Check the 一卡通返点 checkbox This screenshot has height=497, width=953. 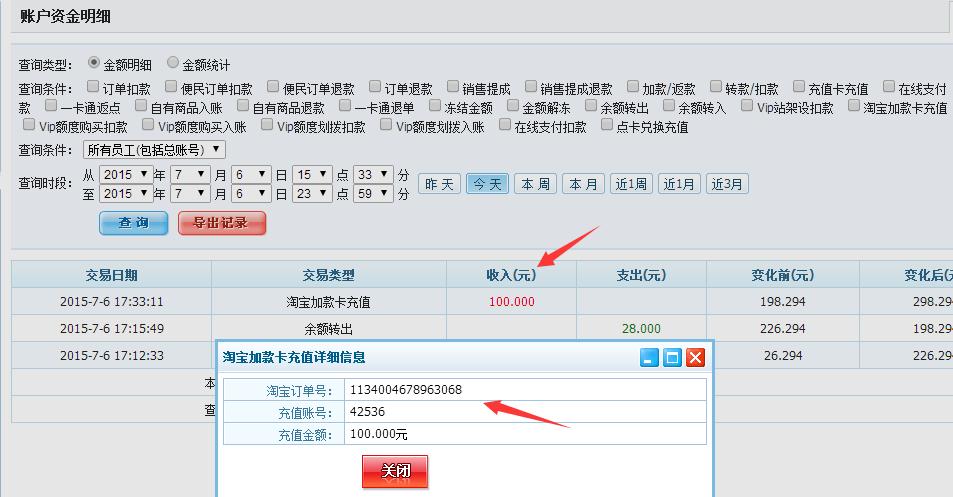pos(51,106)
